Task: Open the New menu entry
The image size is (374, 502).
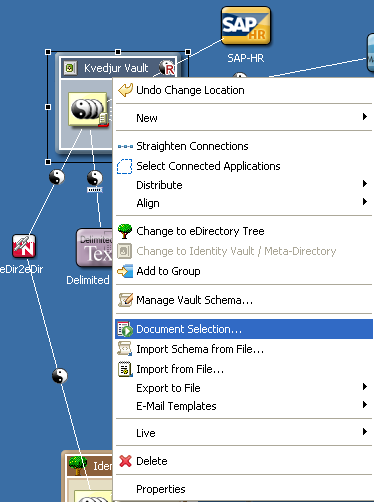Action: pyautogui.click(x=244, y=118)
